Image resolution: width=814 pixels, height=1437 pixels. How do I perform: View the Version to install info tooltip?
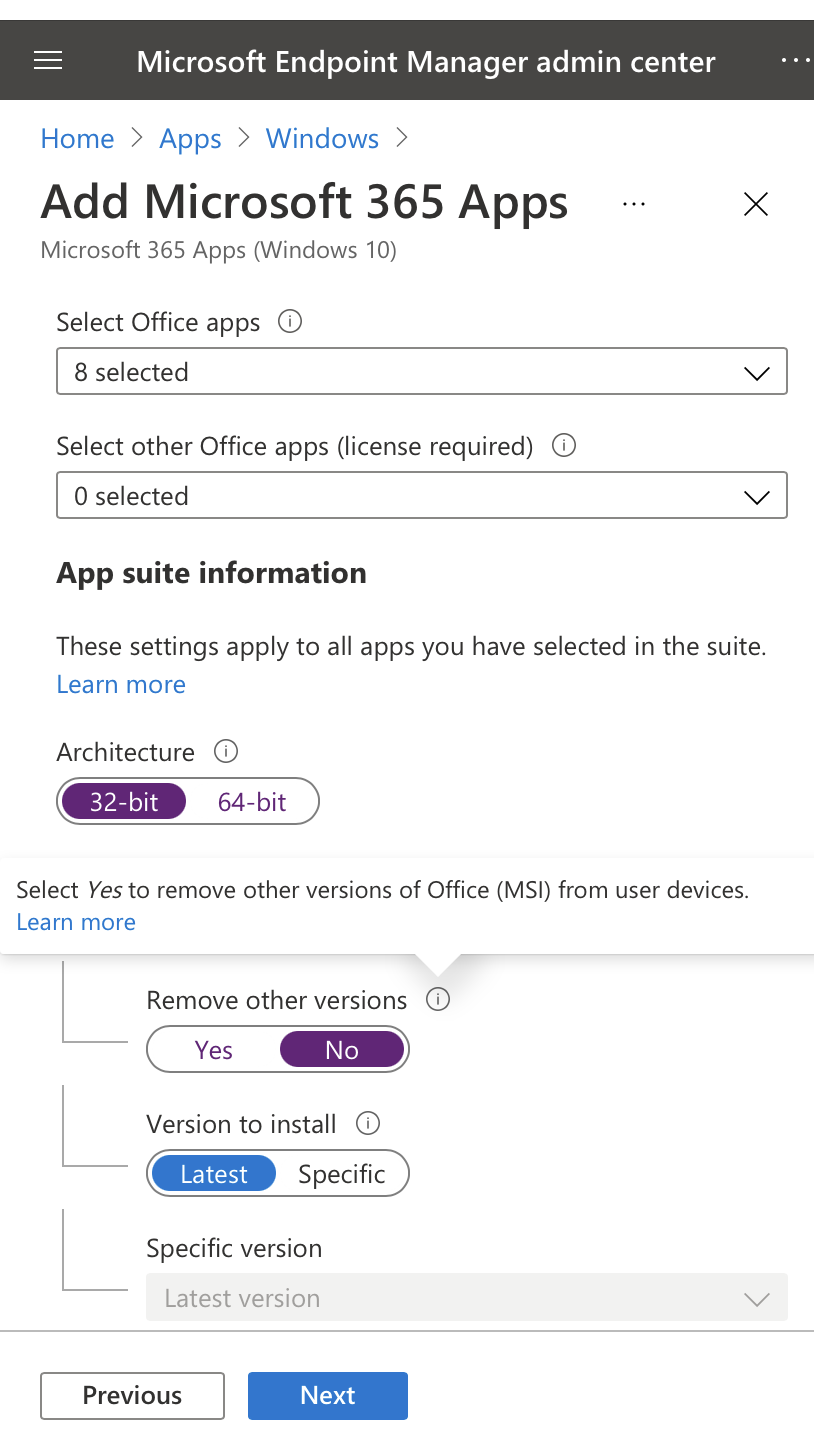pos(368,1123)
